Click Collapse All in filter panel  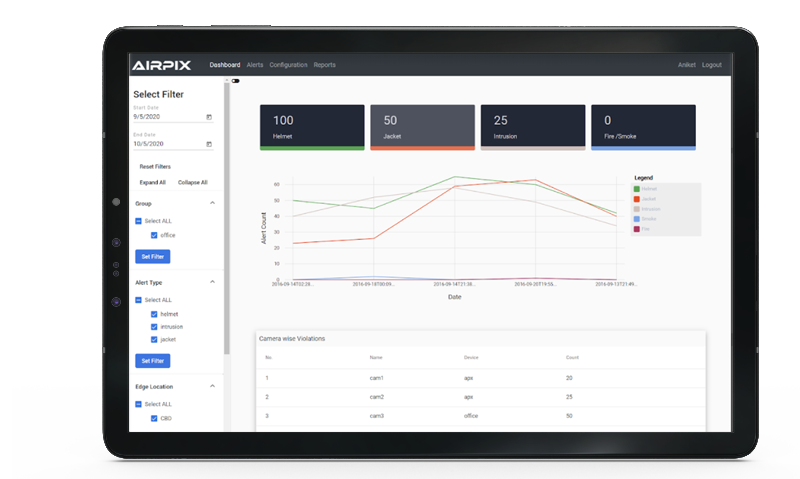pos(192,182)
